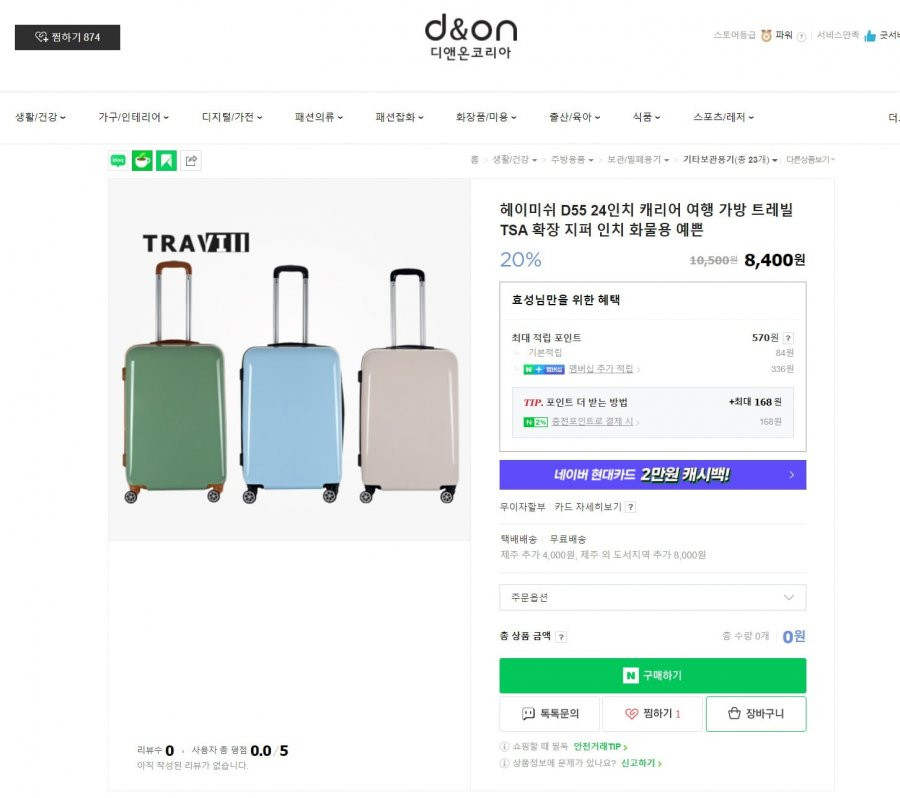Click the Naver blog share icon

(x=118, y=161)
